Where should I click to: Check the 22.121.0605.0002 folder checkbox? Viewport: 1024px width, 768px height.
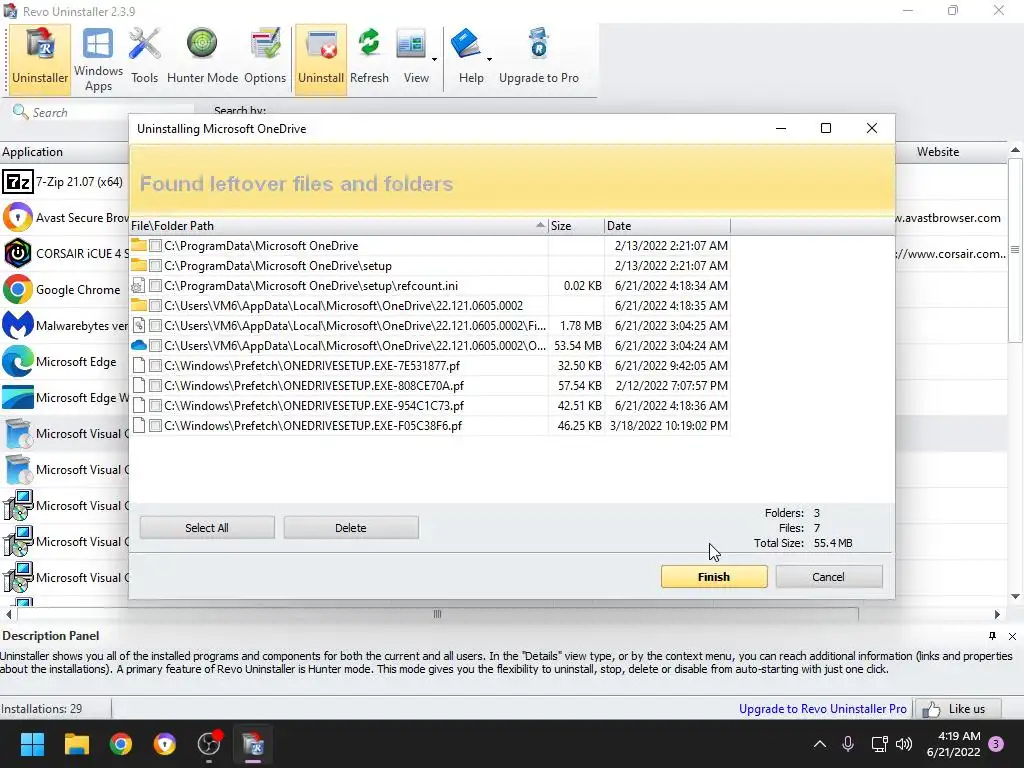coord(155,306)
